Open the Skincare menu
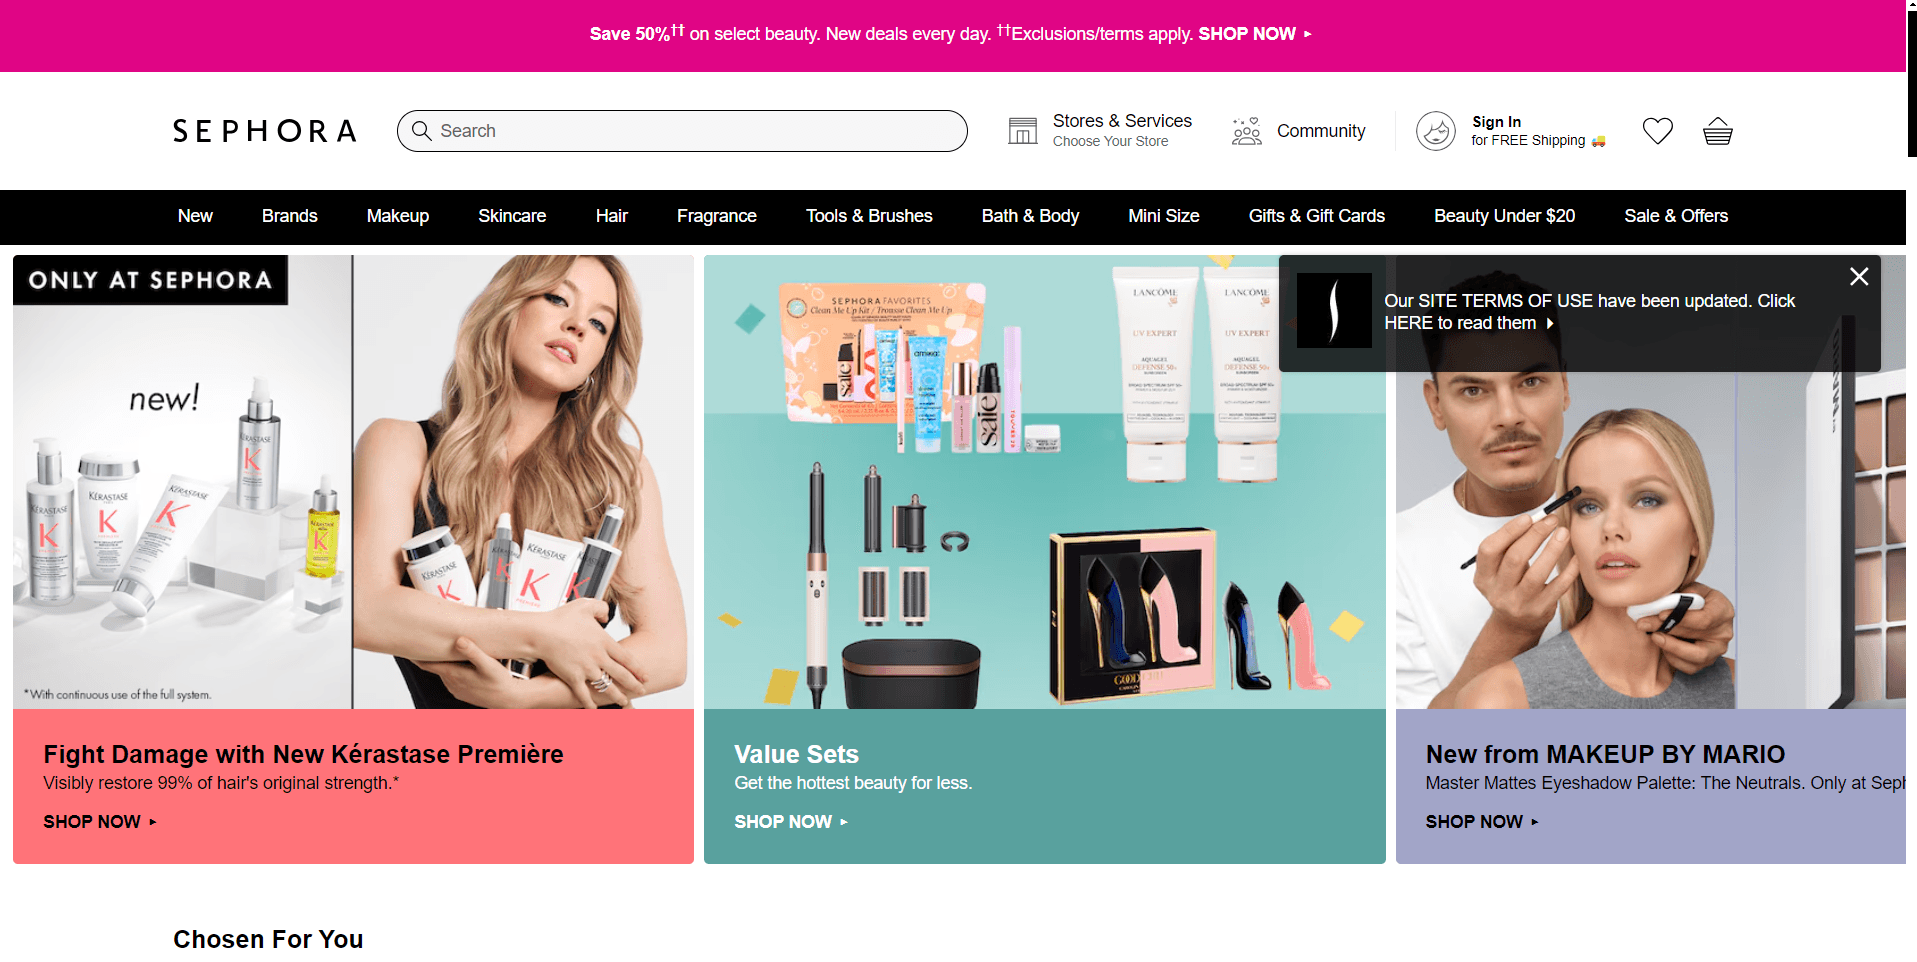Viewport: 1917px width, 962px height. pyautogui.click(x=512, y=216)
